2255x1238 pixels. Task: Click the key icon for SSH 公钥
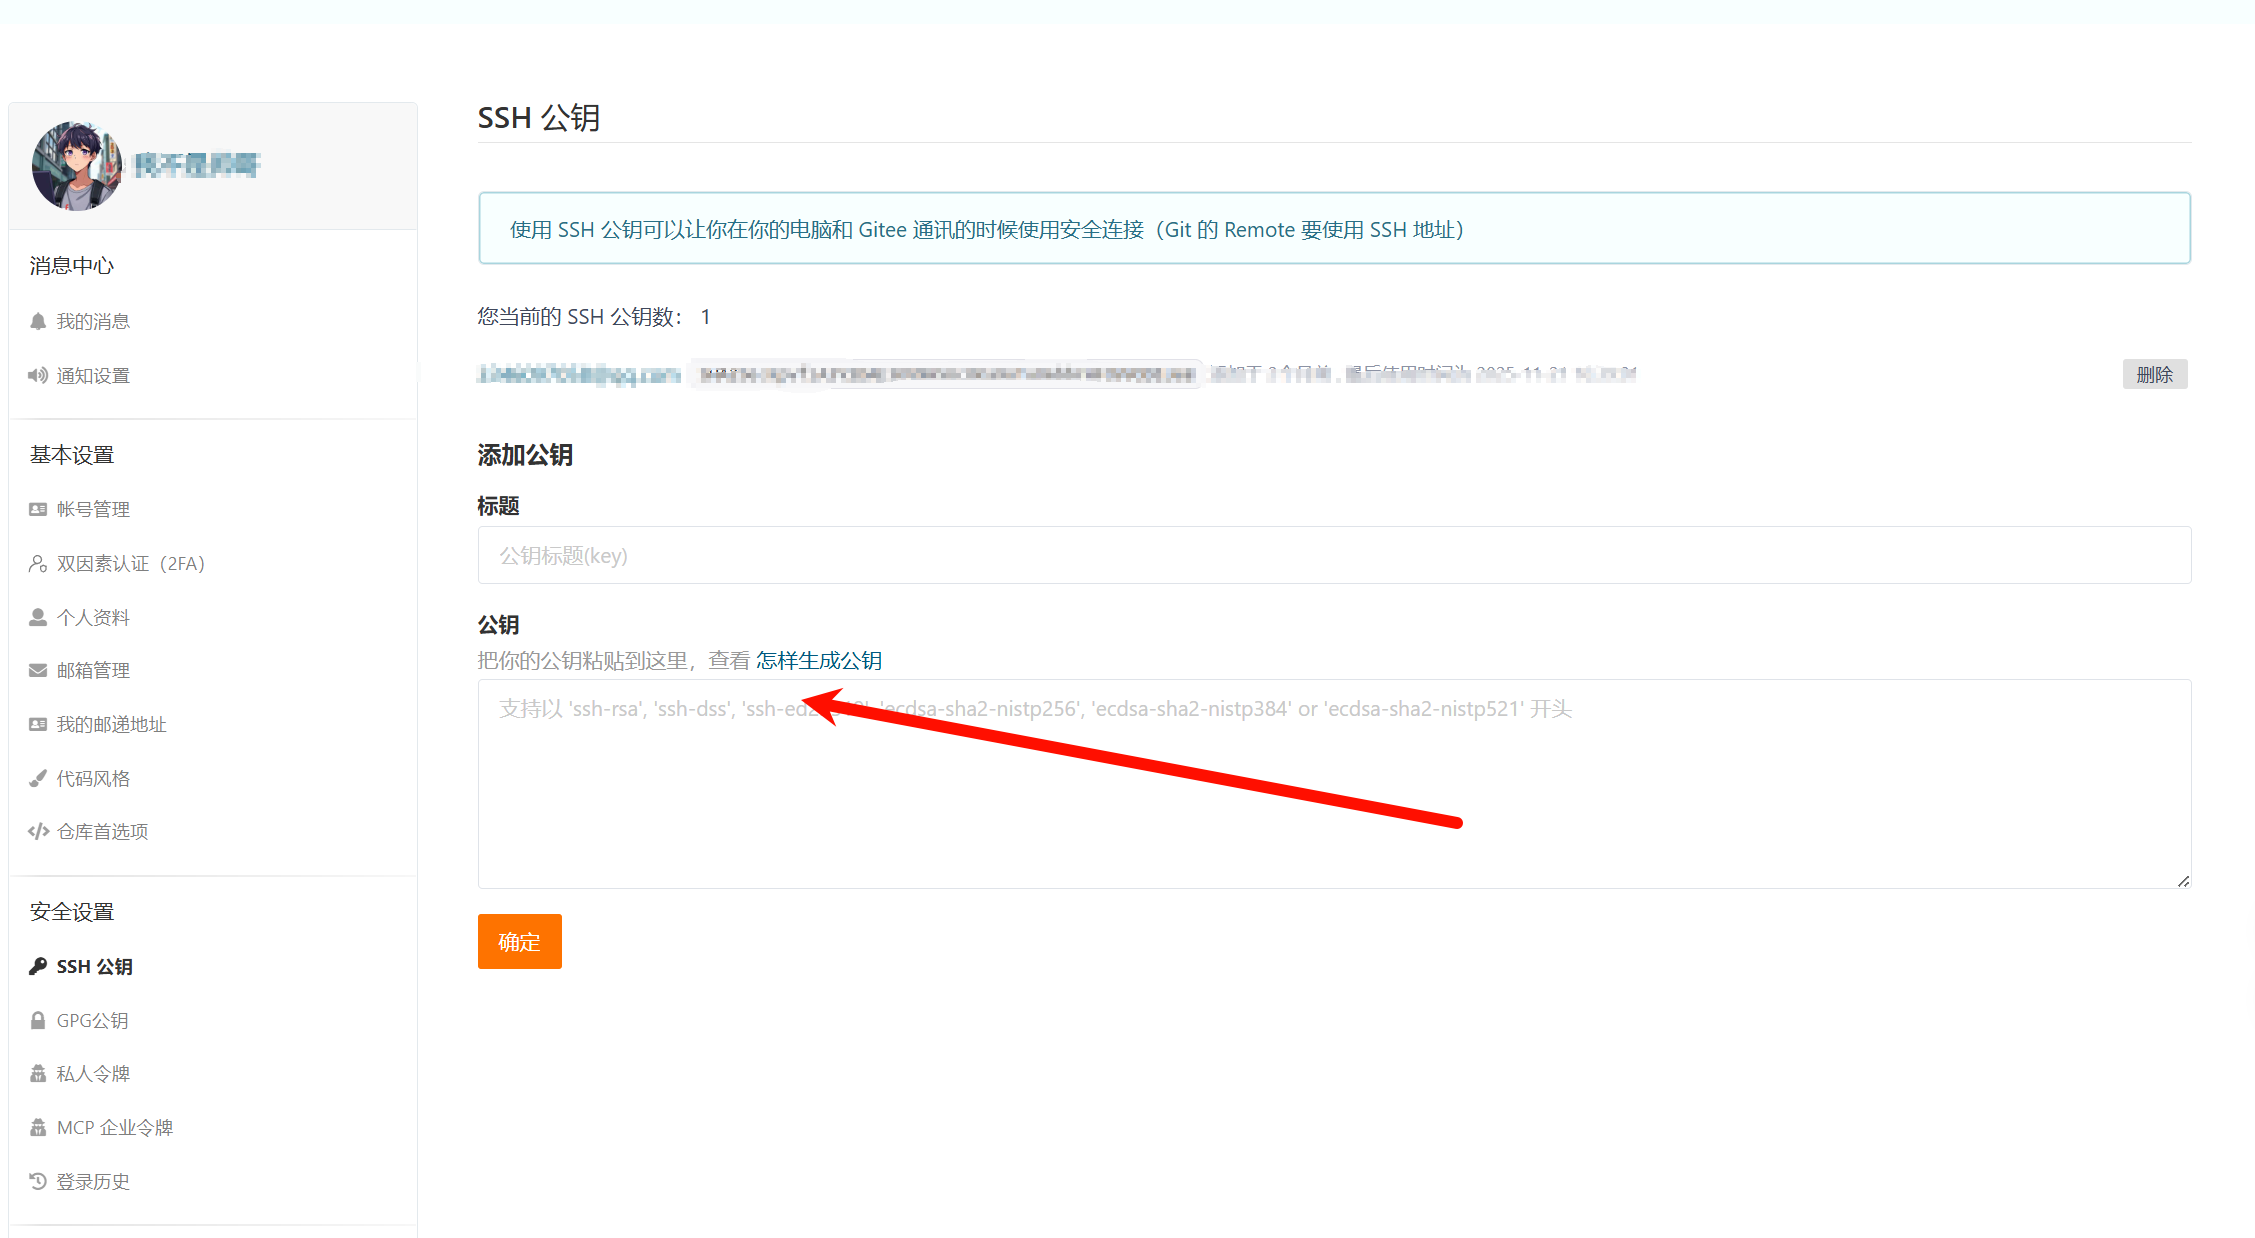[38, 966]
